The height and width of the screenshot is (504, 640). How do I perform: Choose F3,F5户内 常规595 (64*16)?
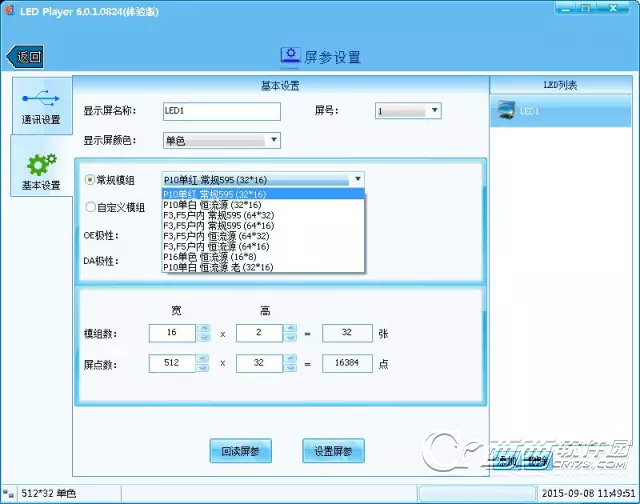tap(263, 226)
